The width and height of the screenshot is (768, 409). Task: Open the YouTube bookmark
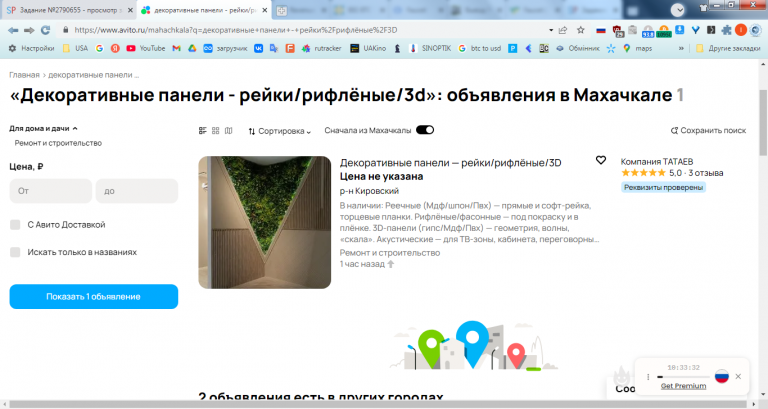point(145,48)
